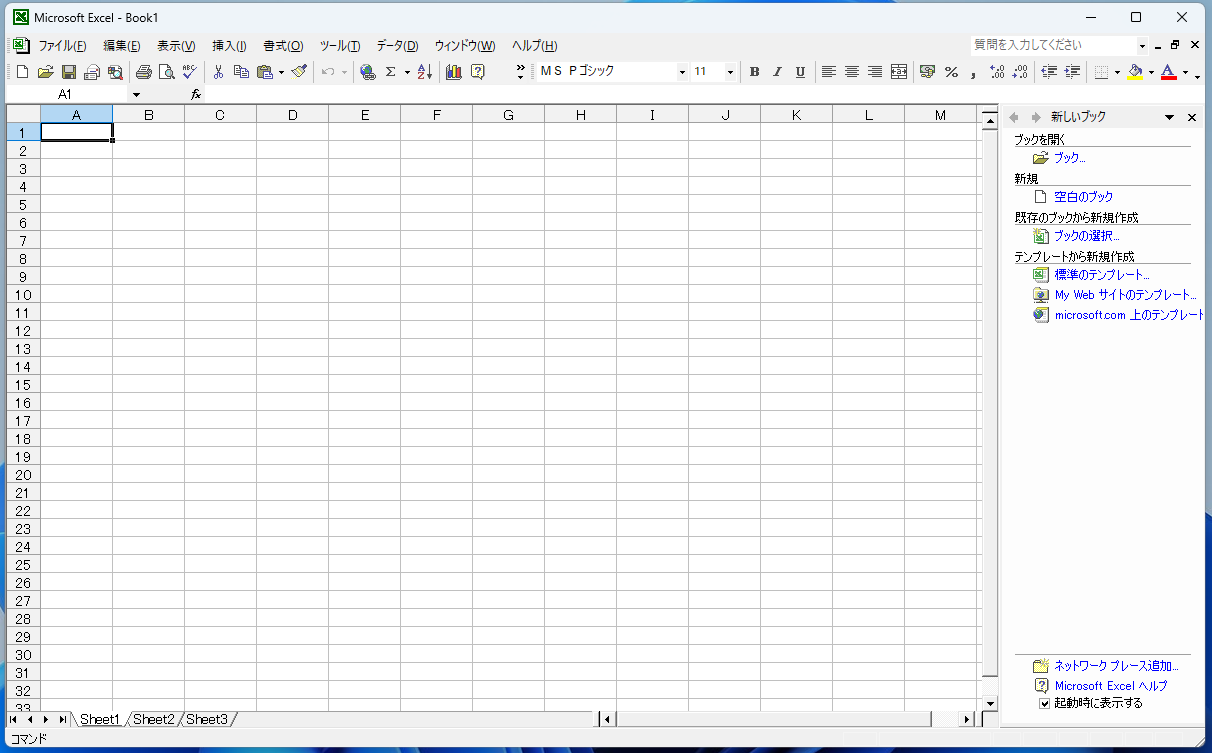Click the Copy toolbar icon
The image size is (1212, 753).
[241, 72]
